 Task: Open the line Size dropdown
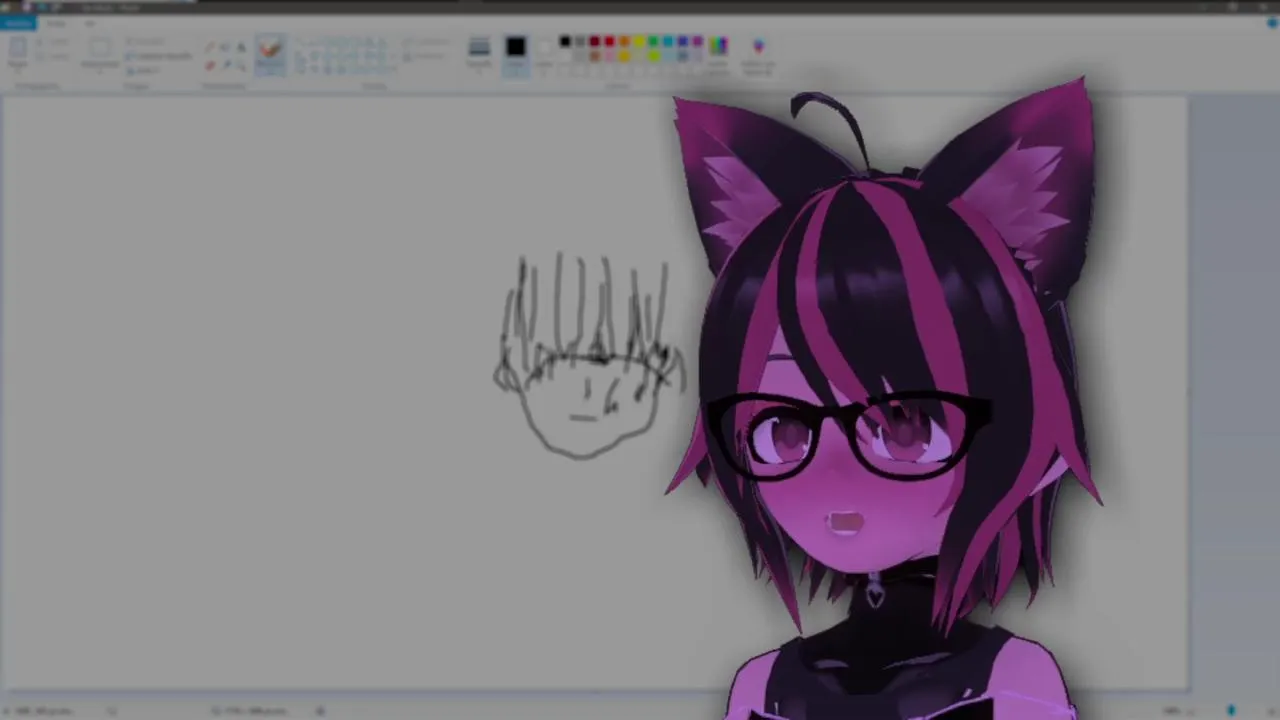pos(479,53)
